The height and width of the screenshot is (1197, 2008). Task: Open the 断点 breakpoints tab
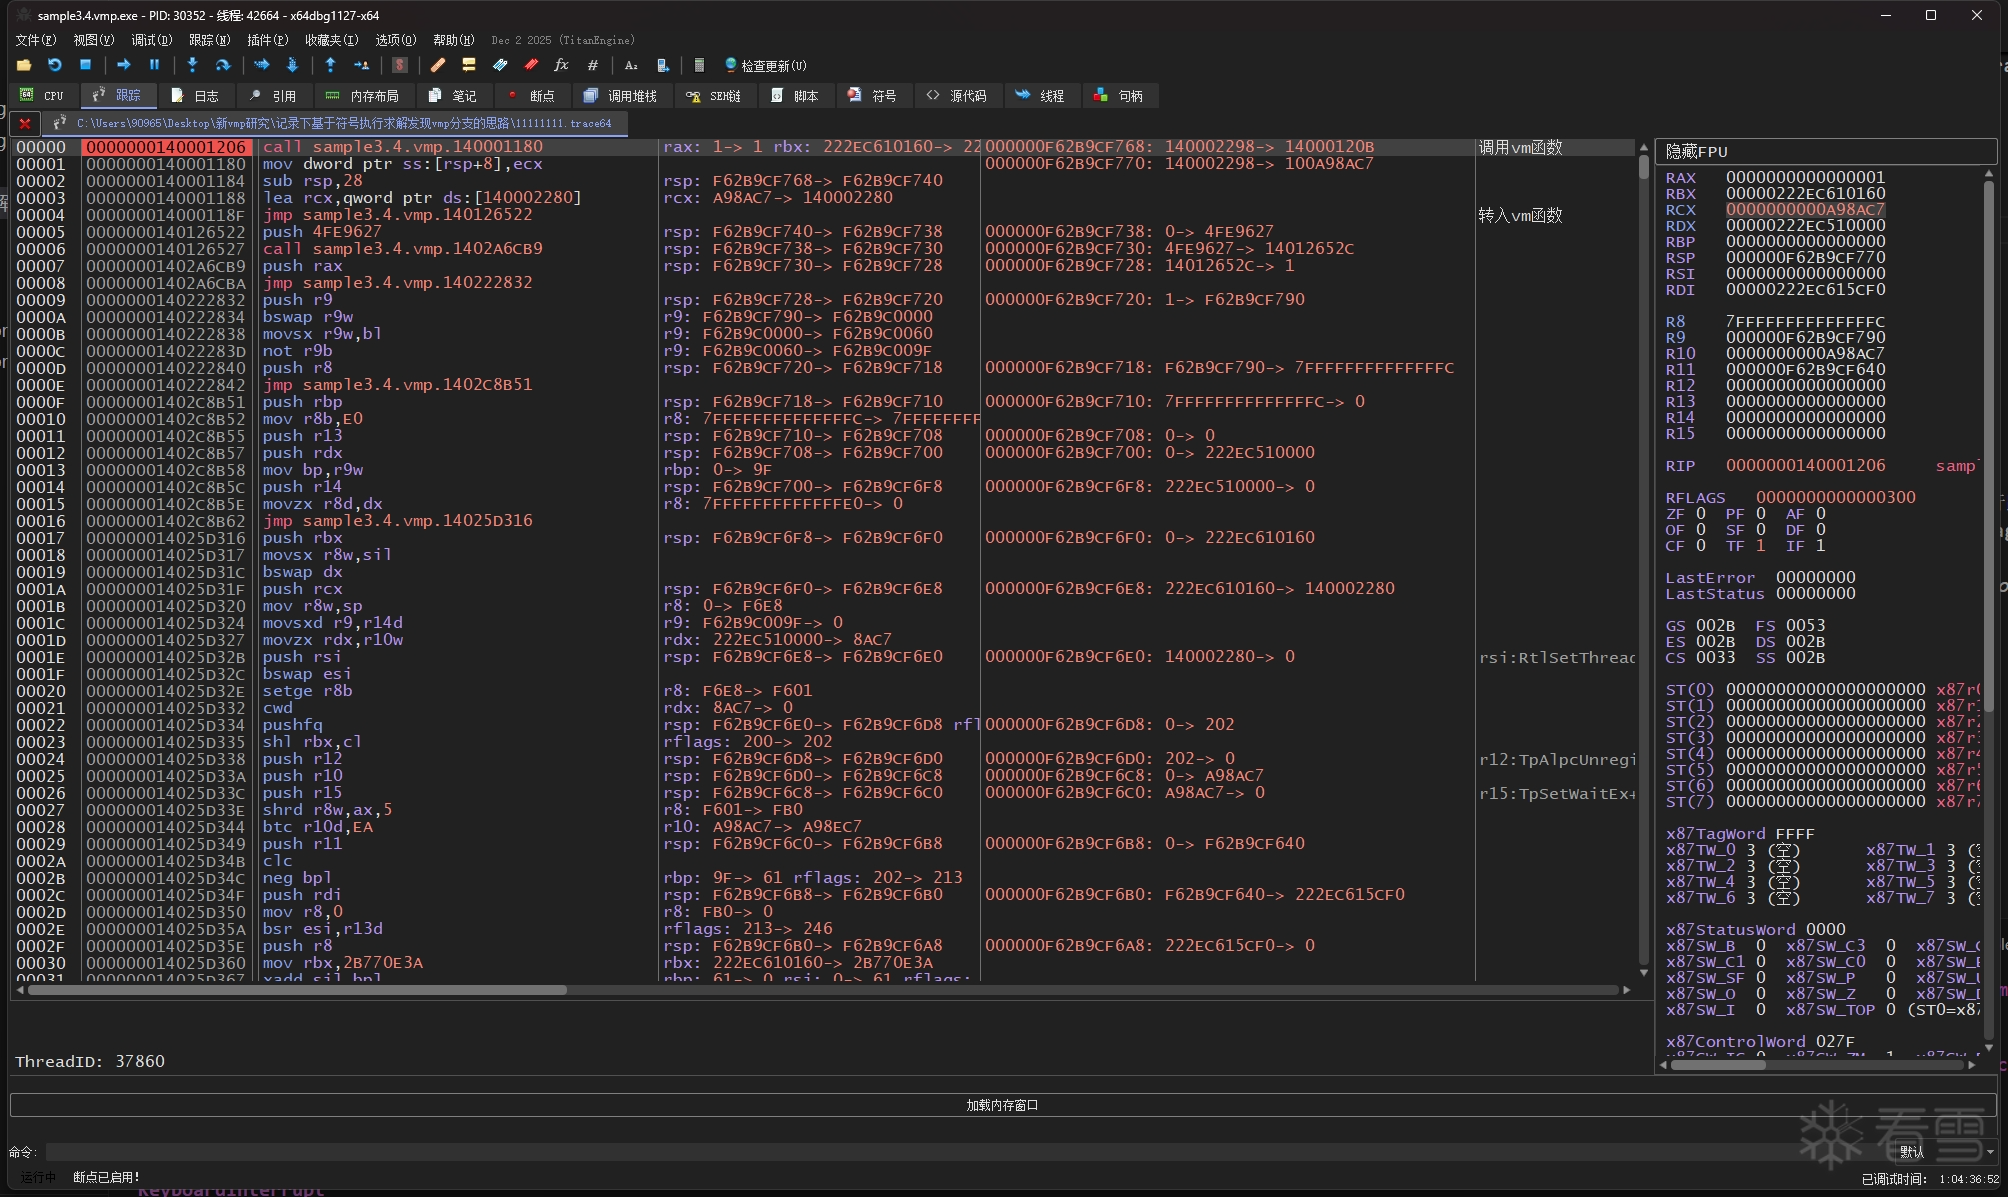[x=531, y=96]
